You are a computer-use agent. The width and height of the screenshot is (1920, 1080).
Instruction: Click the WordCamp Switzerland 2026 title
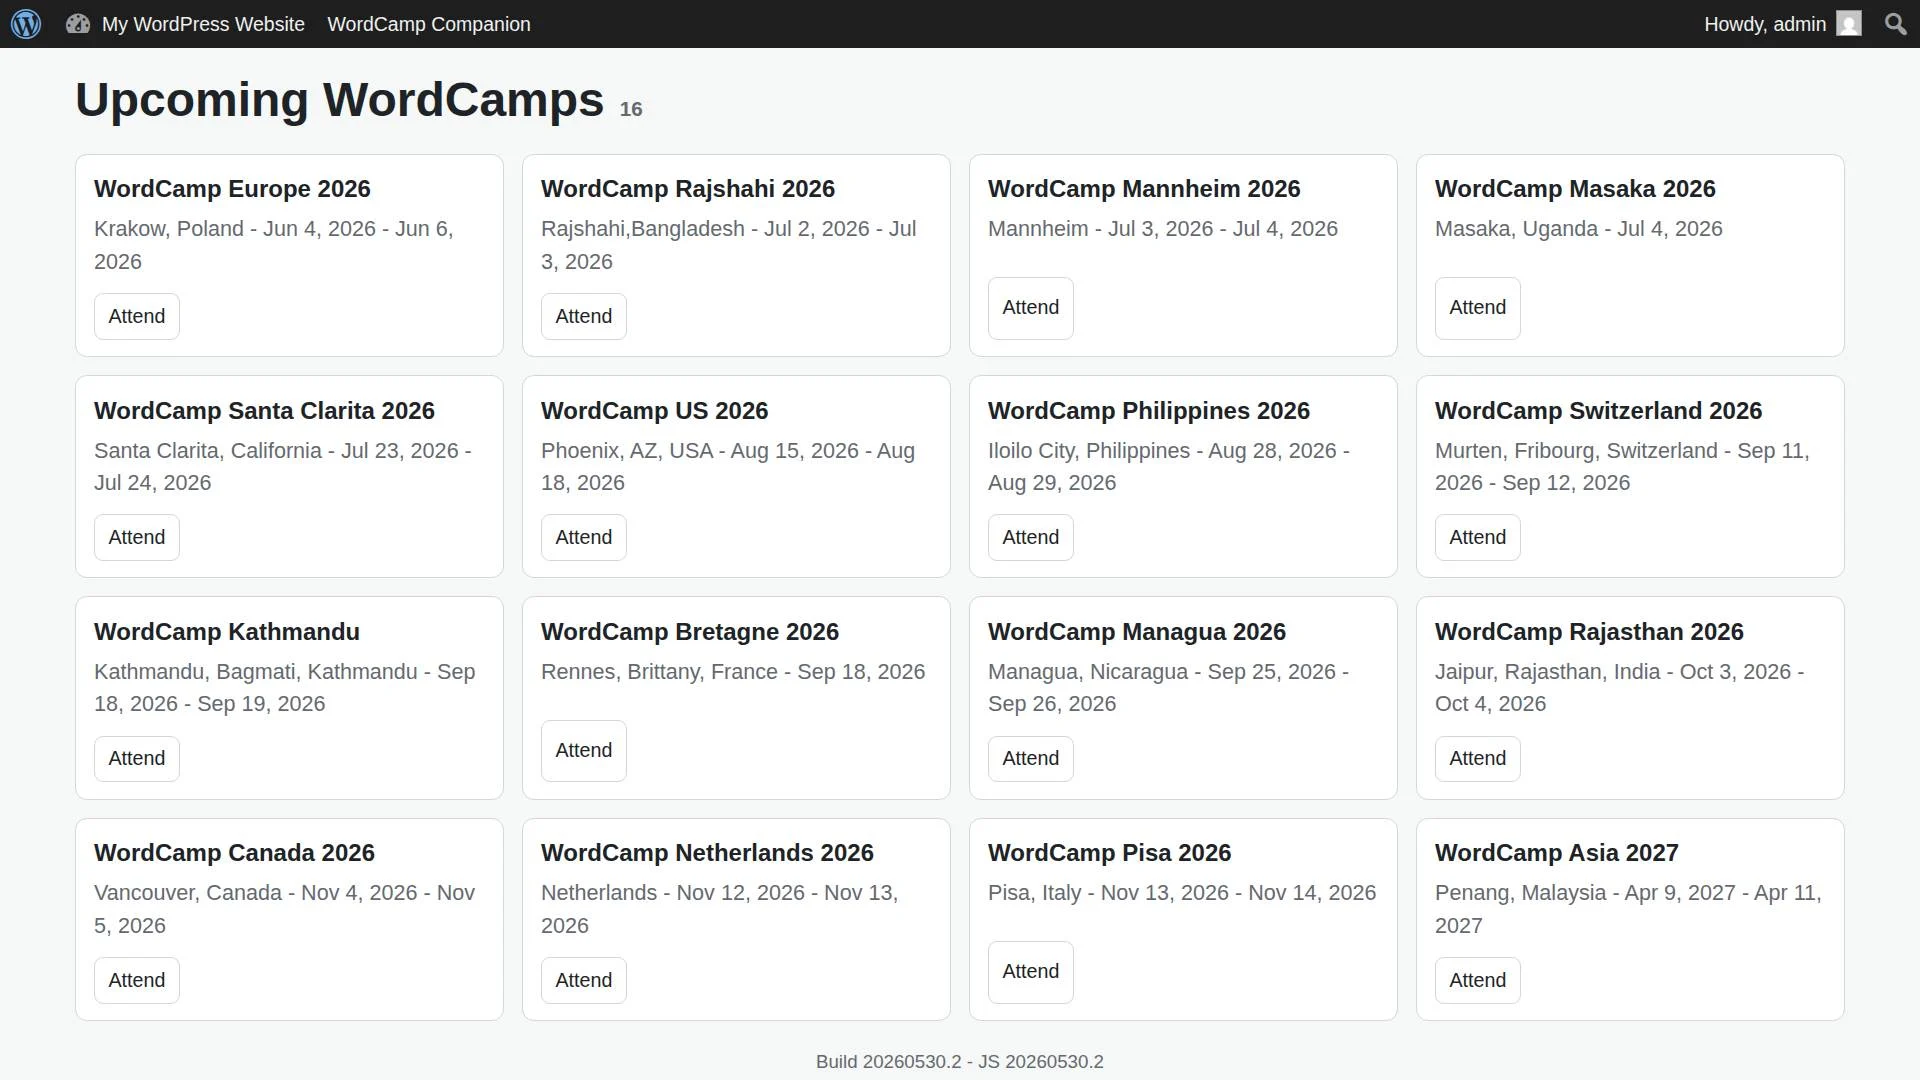(x=1598, y=411)
